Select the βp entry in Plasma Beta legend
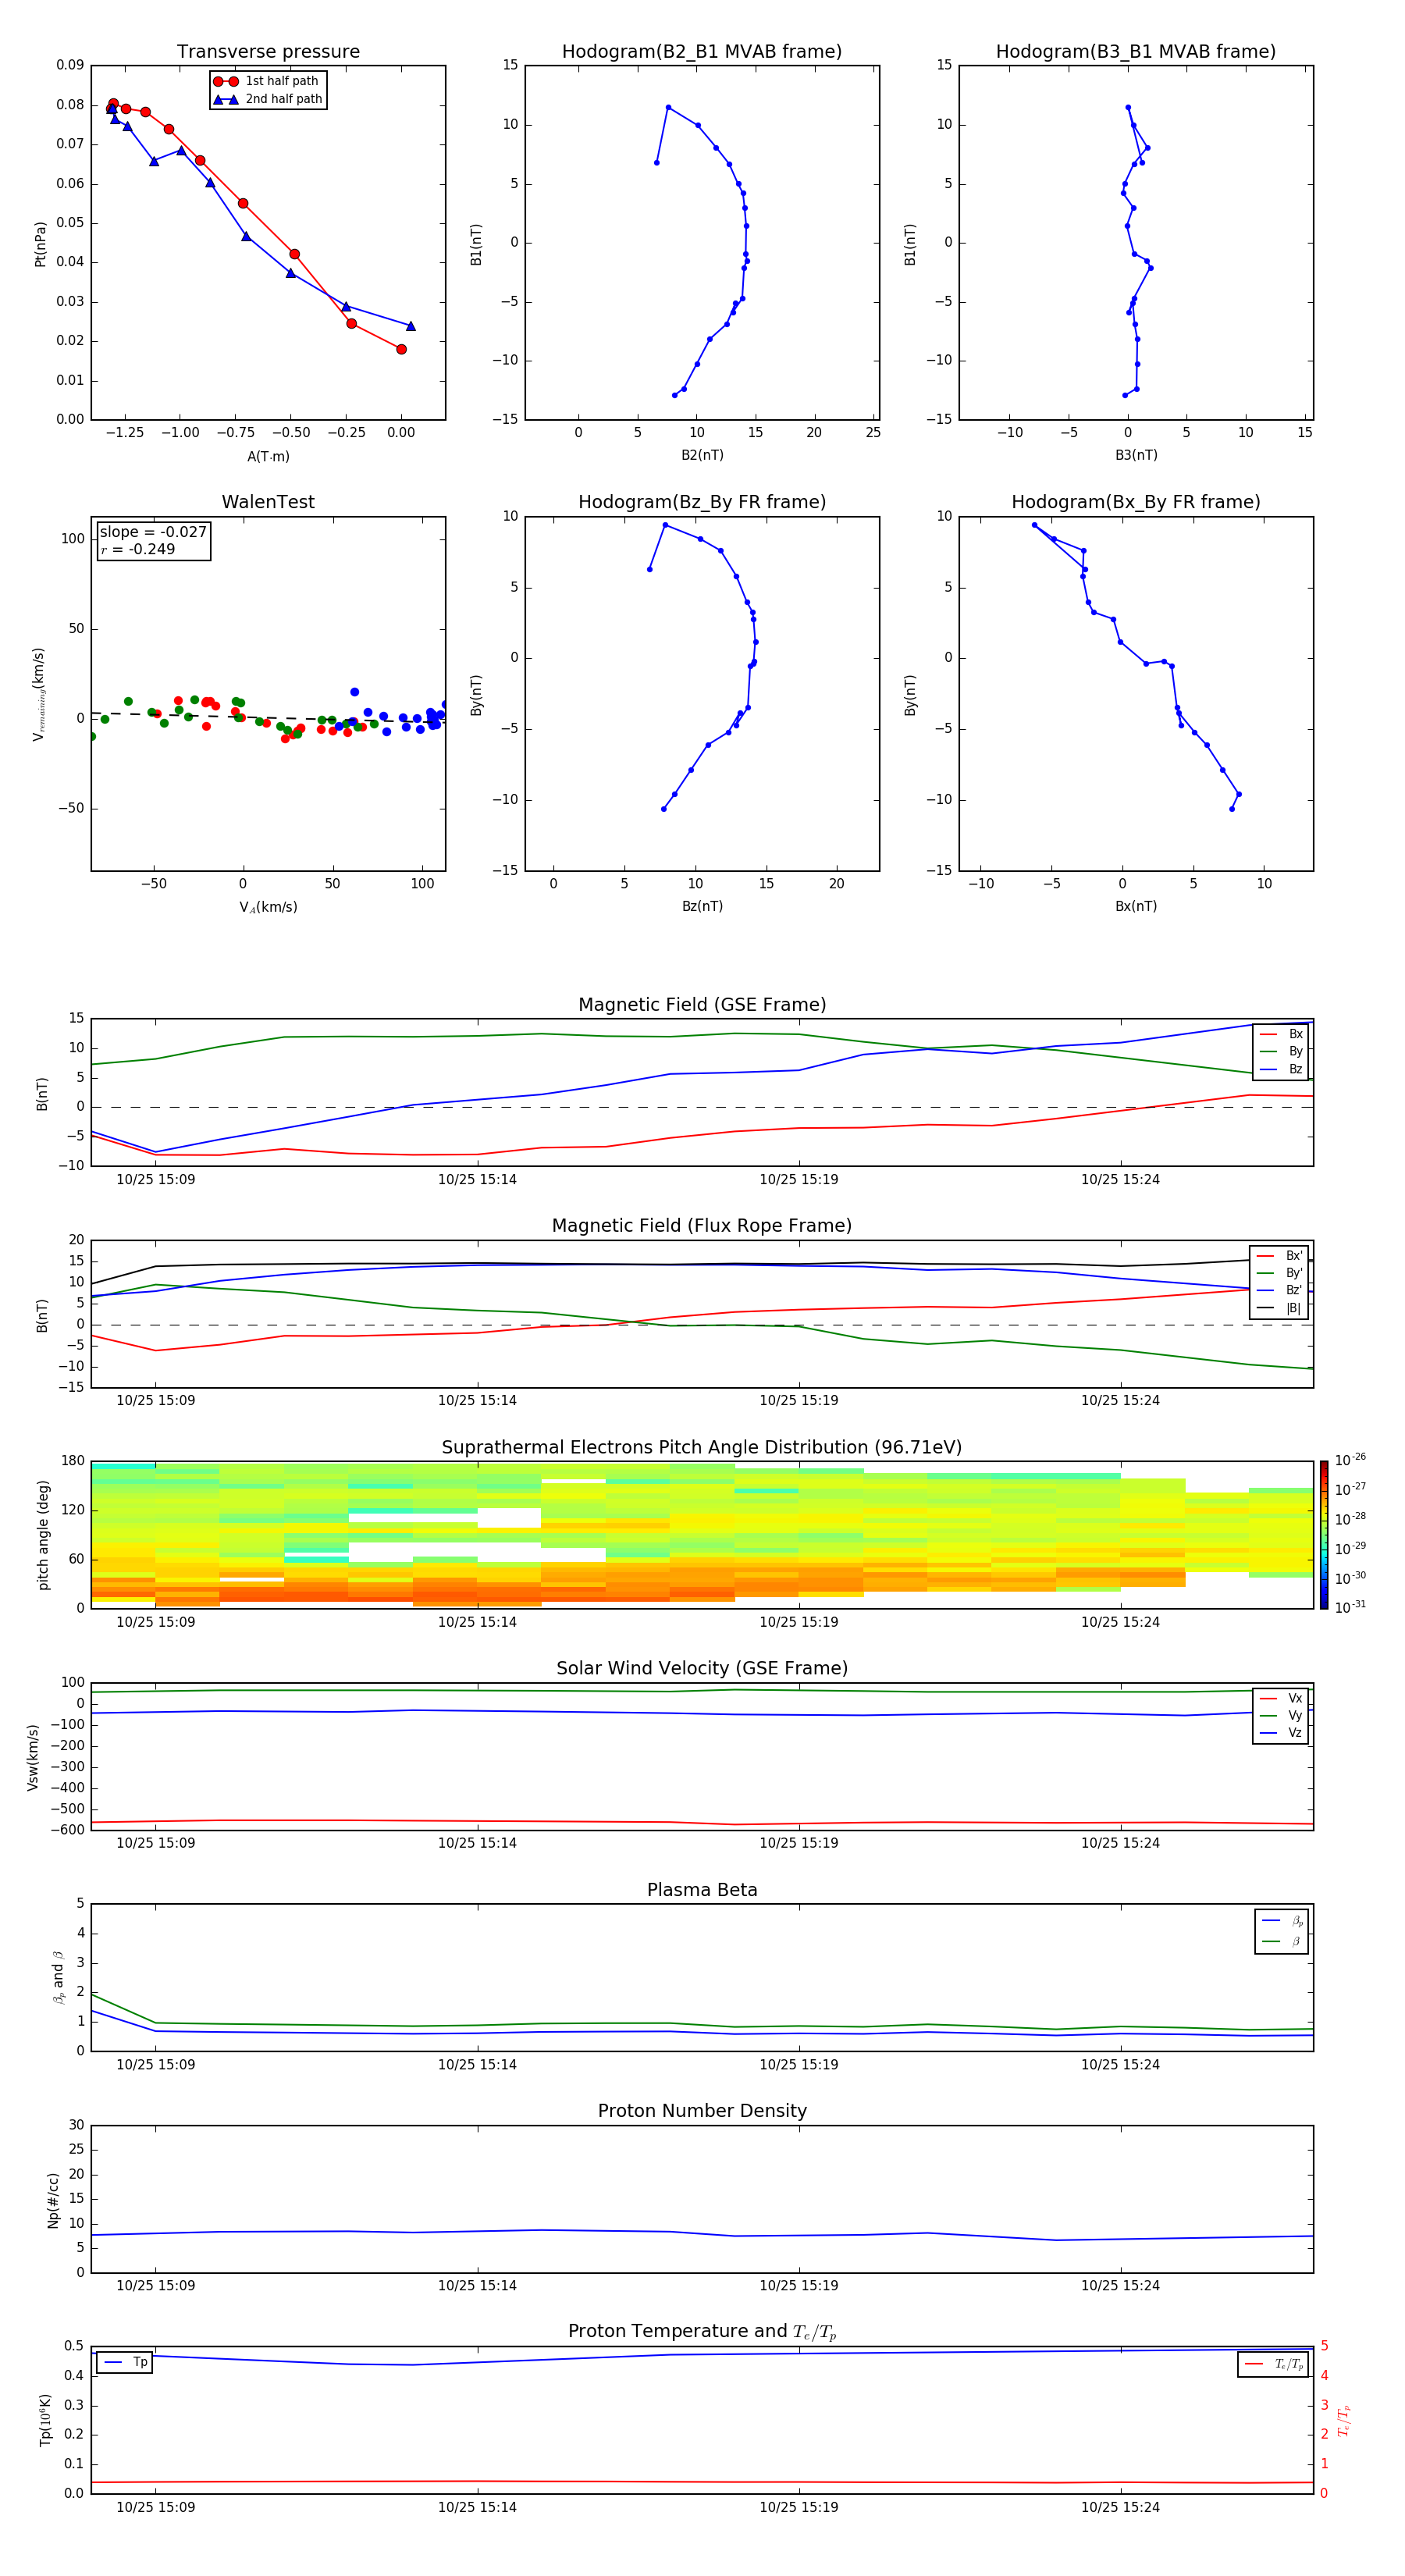The width and height of the screenshot is (1405, 2576). pos(1282,1920)
